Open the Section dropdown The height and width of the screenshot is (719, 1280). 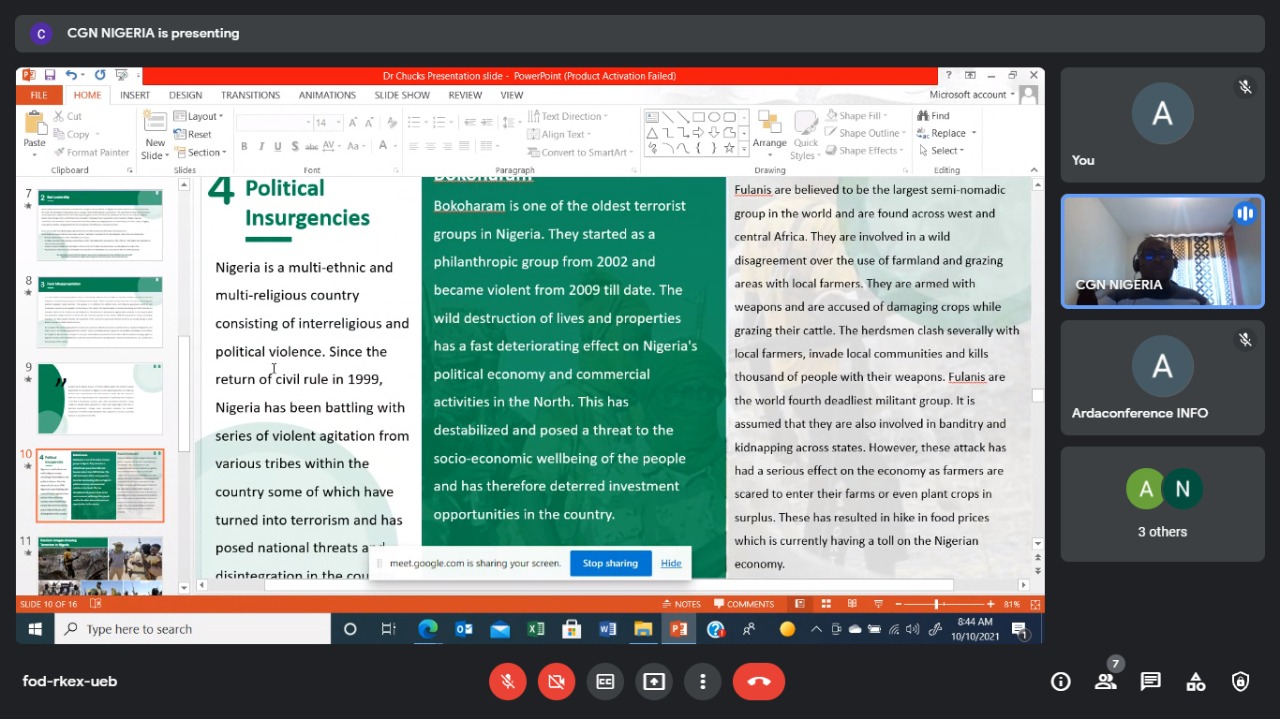click(x=200, y=152)
